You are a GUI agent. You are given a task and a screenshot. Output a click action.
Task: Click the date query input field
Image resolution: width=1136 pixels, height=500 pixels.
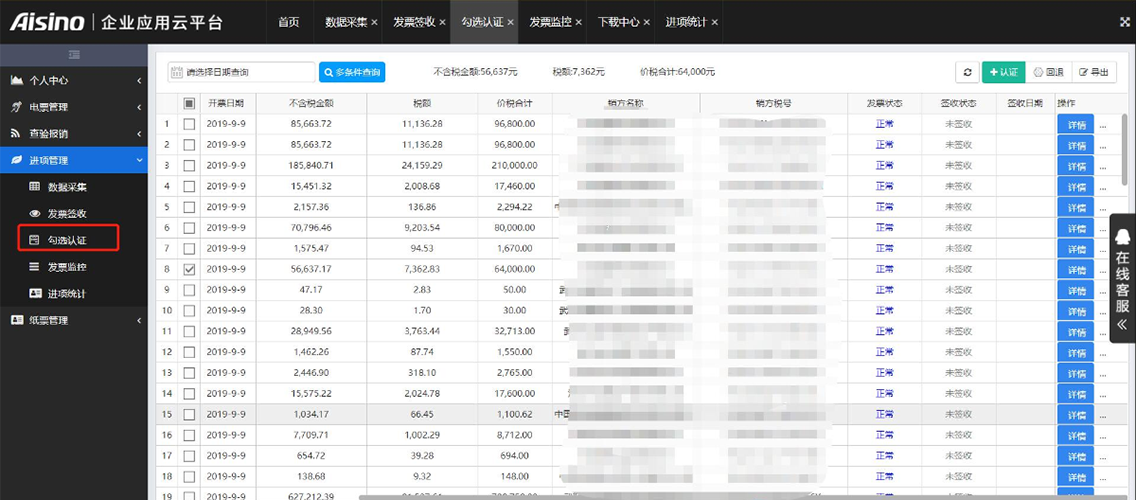pos(241,72)
